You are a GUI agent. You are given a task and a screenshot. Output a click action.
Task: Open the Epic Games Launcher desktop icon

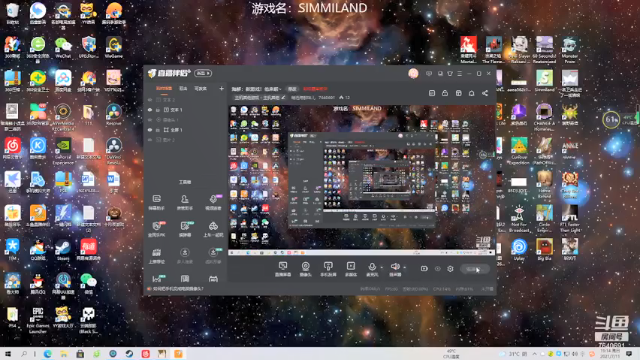point(38,320)
